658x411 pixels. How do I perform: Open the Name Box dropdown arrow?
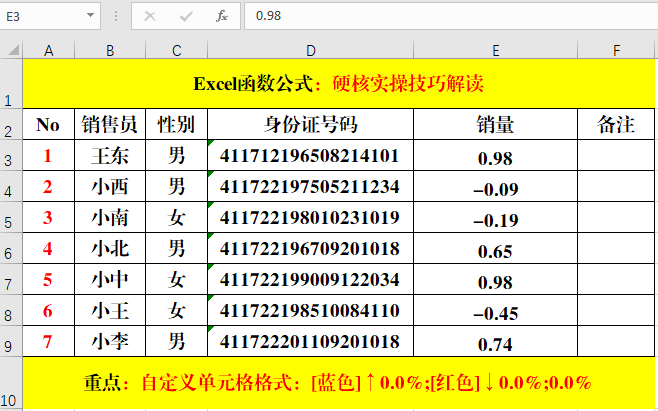click(x=91, y=16)
